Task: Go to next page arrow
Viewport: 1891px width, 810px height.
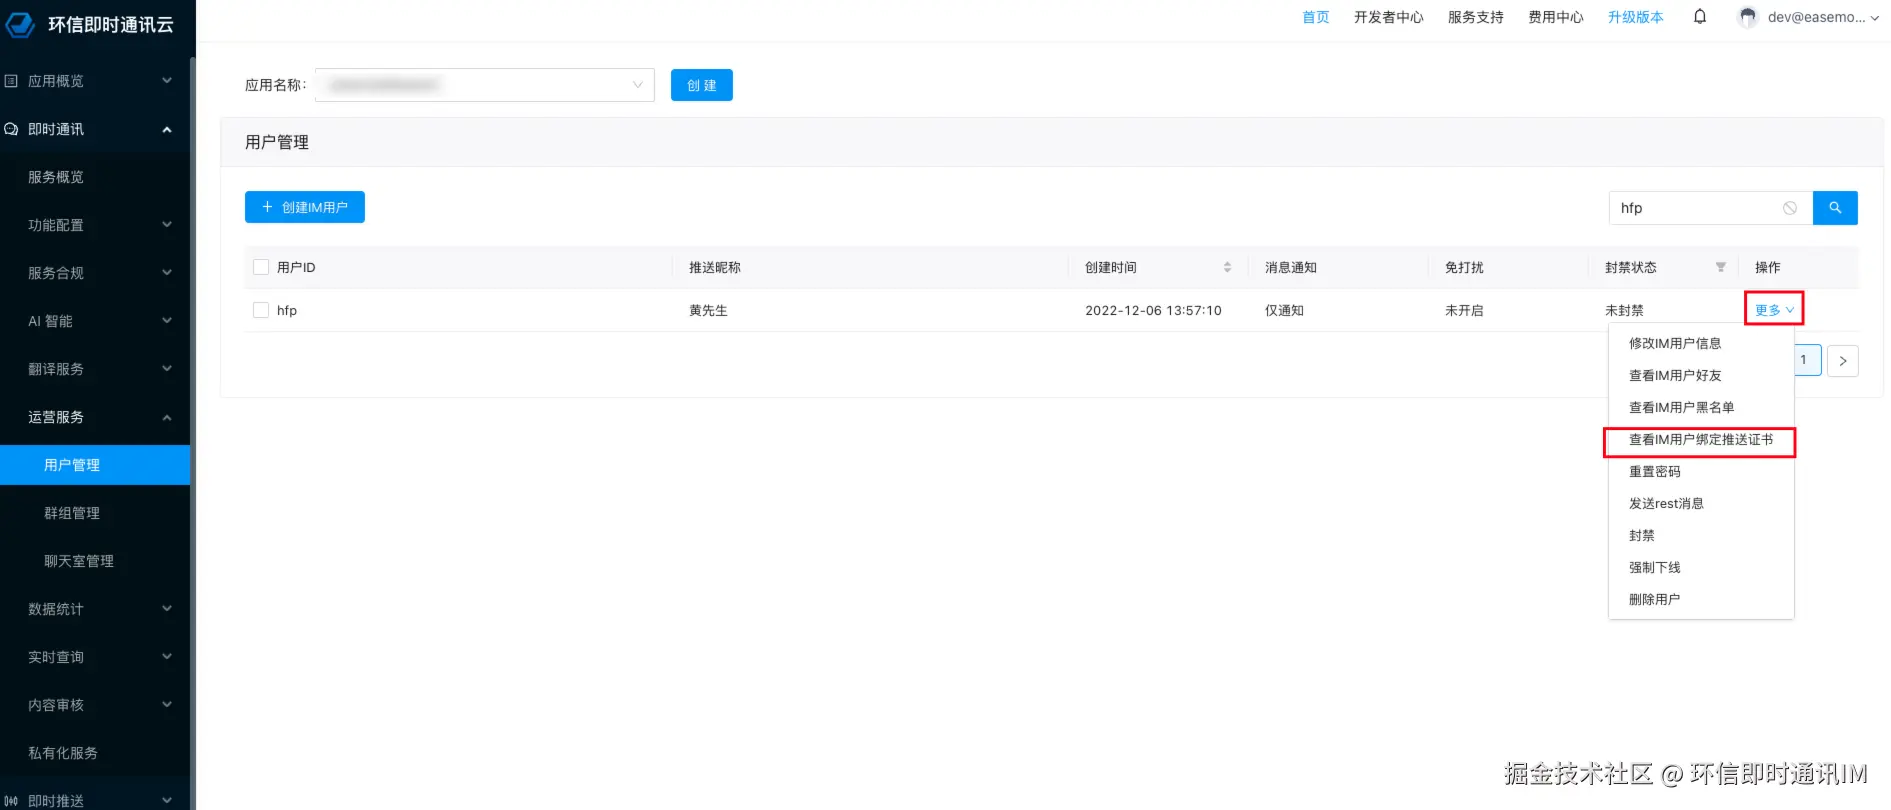Action: tap(1842, 361)
